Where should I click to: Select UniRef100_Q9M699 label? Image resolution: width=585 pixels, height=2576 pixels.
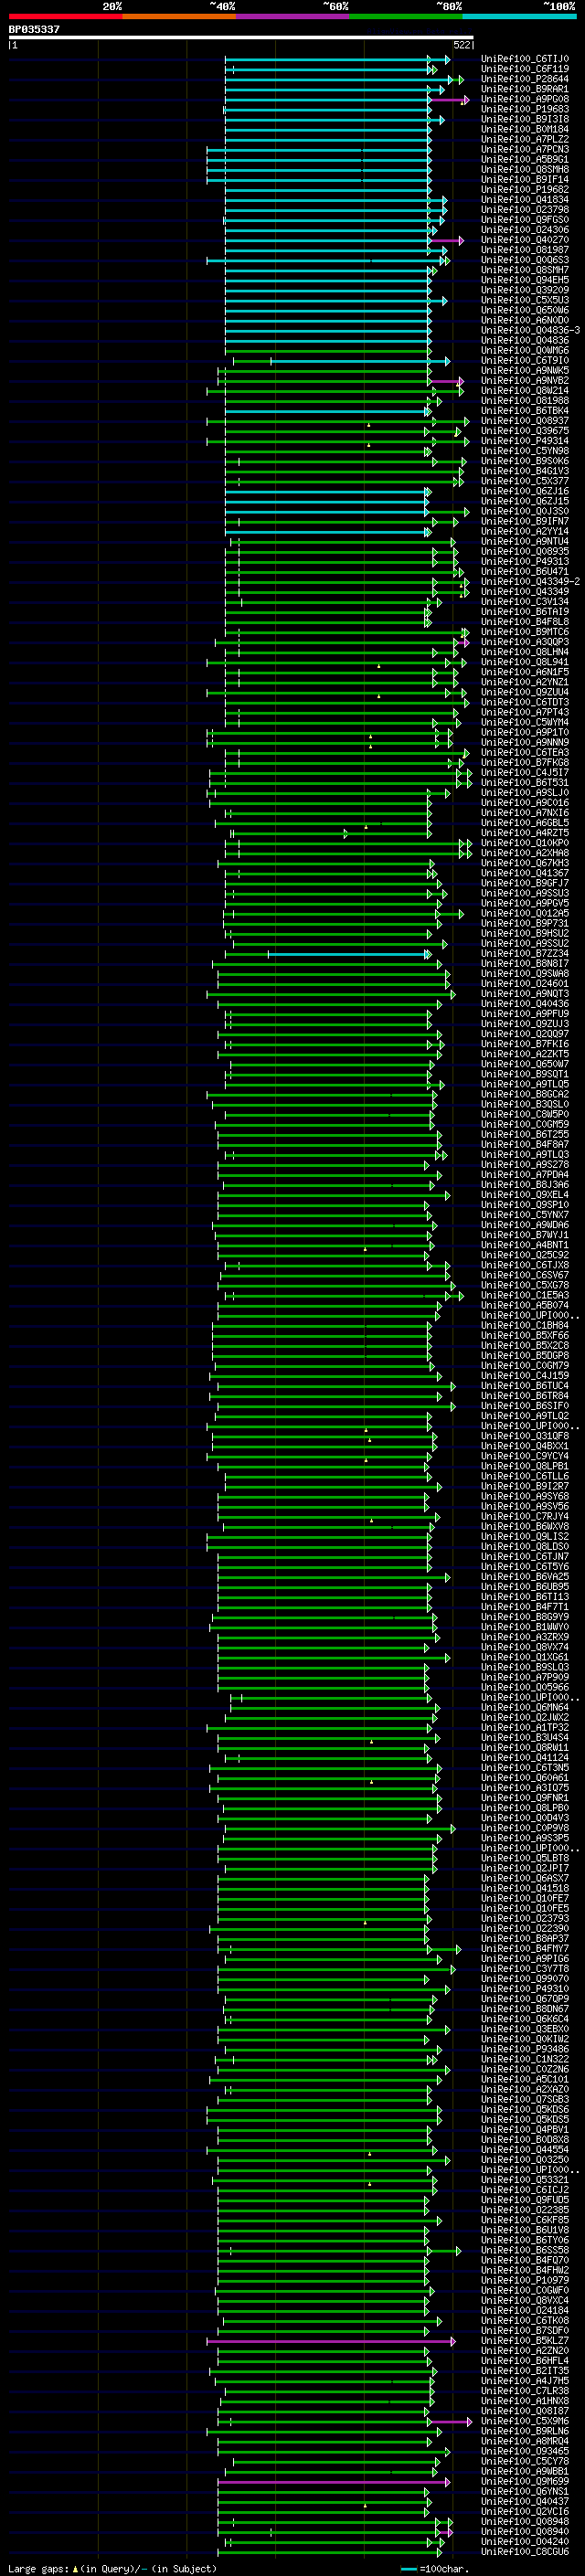click(x=524, y=2481)
